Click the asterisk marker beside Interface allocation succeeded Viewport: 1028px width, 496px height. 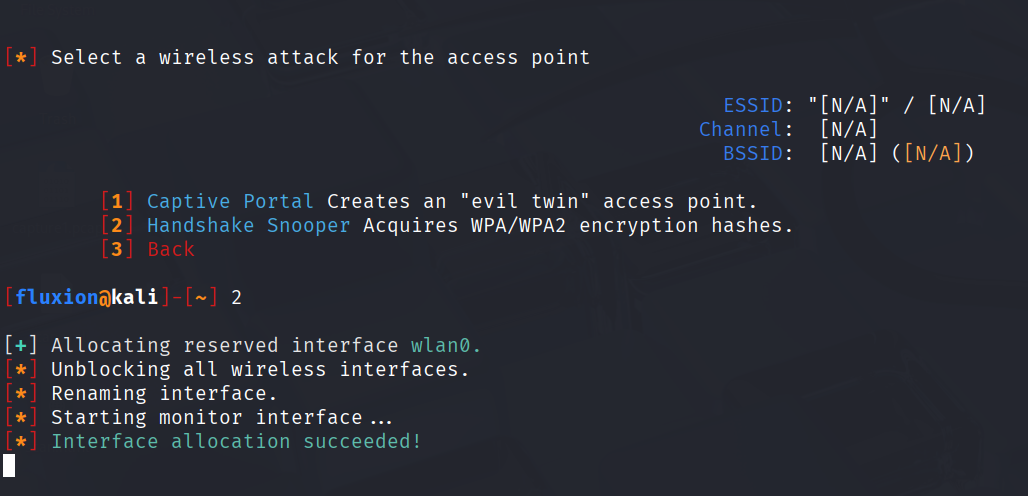[x=22, y=442]
